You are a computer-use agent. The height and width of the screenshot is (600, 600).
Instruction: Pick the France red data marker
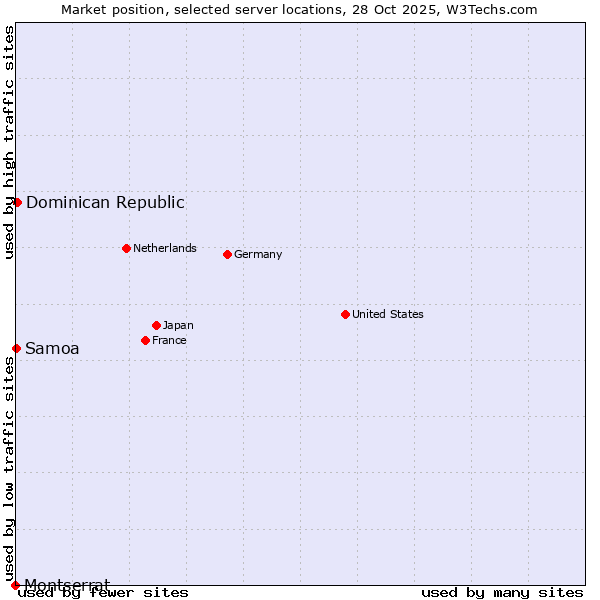(x=146, y=340)
